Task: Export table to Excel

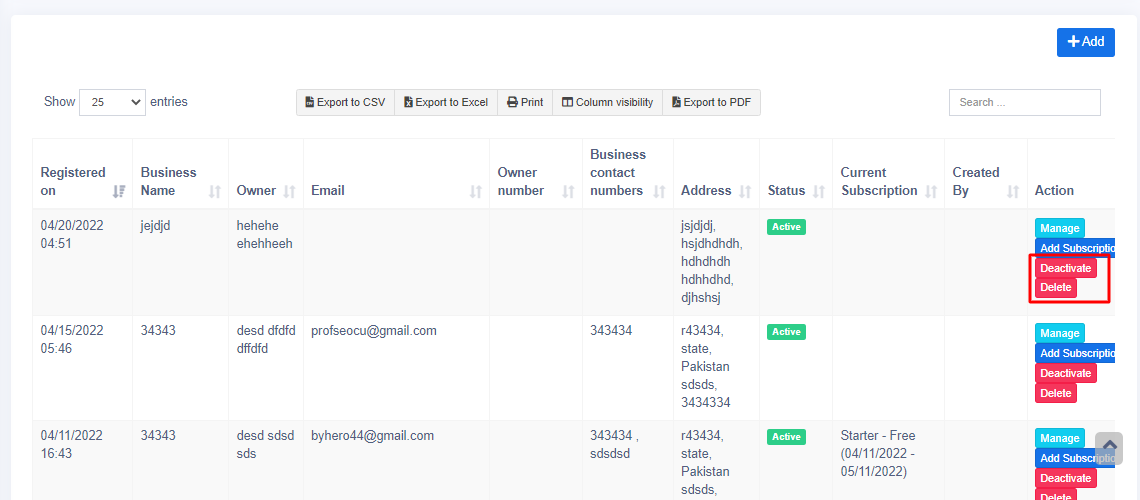Action: point(445,102)
